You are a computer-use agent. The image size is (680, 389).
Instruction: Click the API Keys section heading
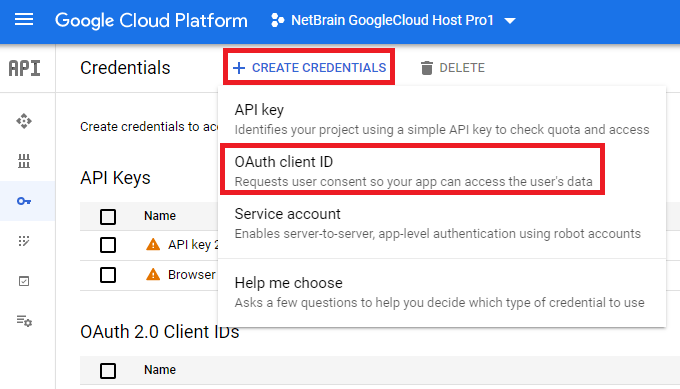pyautogui.click(x=115, y=178)
